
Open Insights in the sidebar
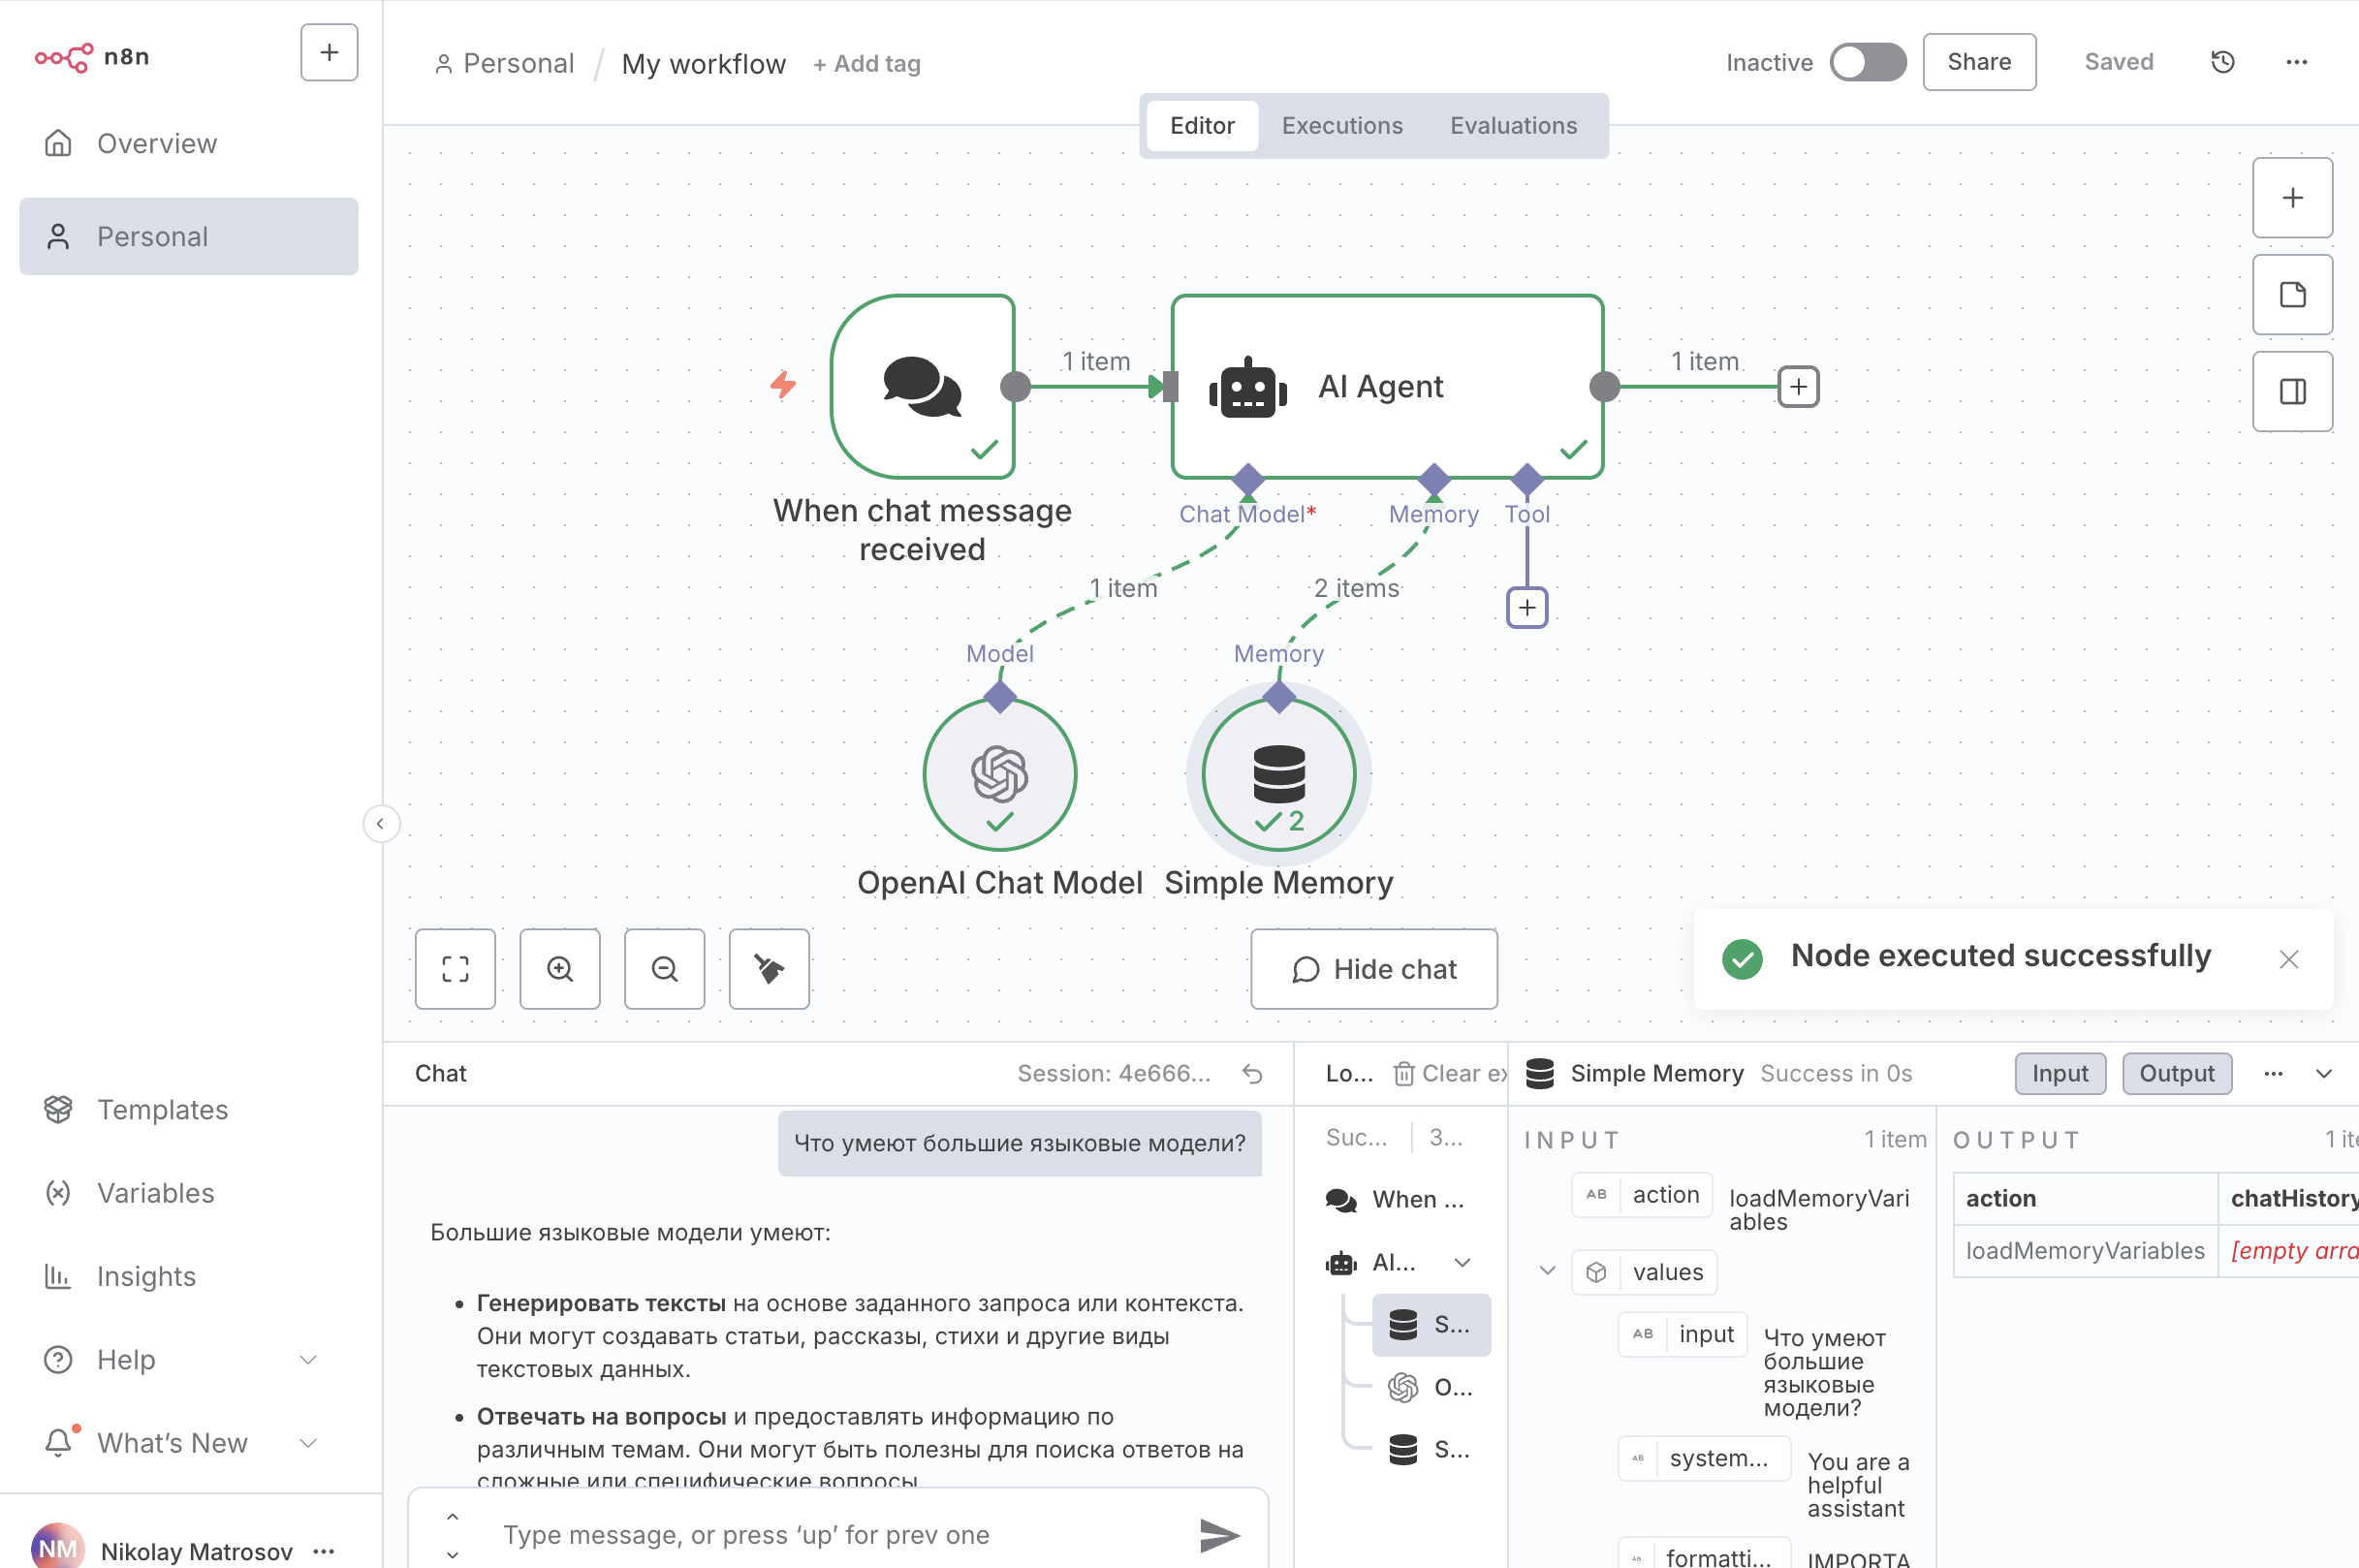coord(189,1276)
